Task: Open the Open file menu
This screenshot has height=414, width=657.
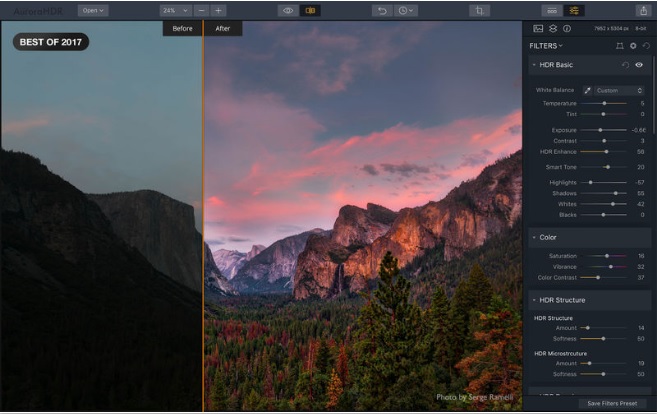Action: [x=94, y=10]
